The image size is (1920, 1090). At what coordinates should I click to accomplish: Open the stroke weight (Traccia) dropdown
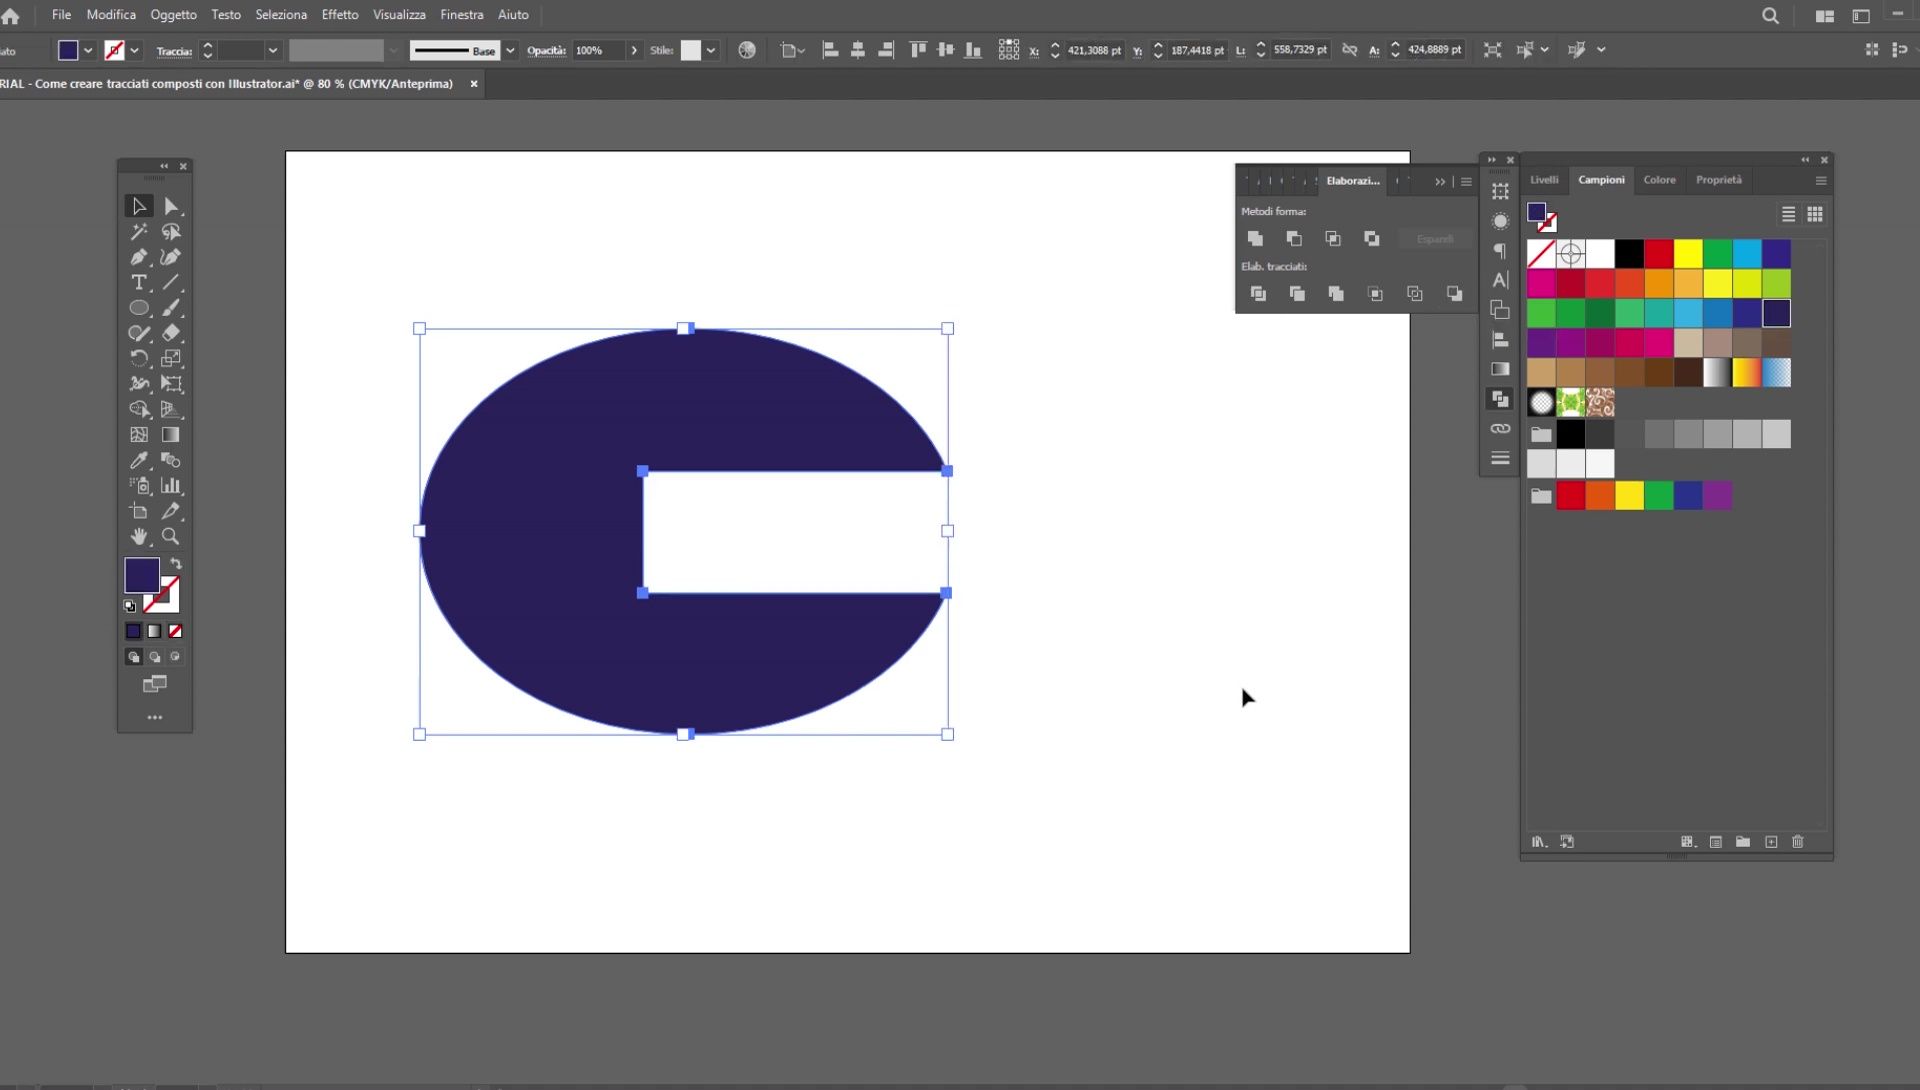(272, 50)
